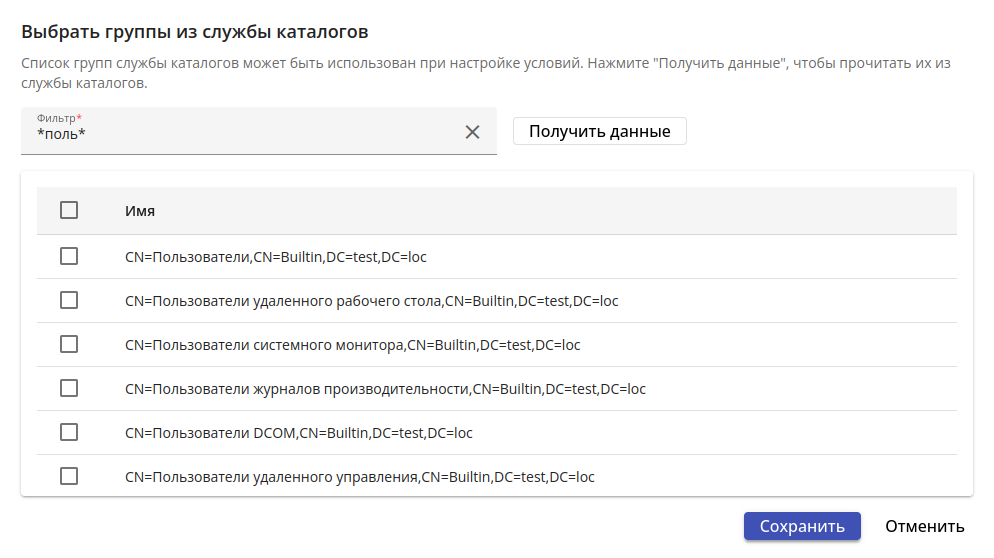Select the Пользователи удаленного рабочего стола row text
The height and width of the screenshot is (558, 994).
pyautogui.click(x=371, y=301)
